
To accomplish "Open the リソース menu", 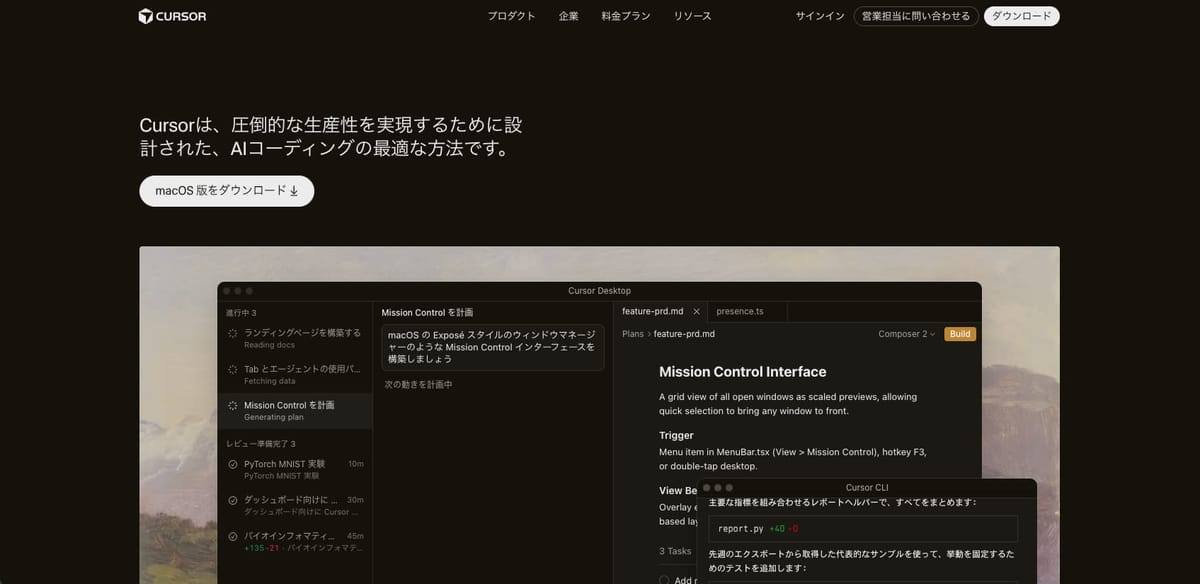I will pyautogui.click(x=692, y=16).
